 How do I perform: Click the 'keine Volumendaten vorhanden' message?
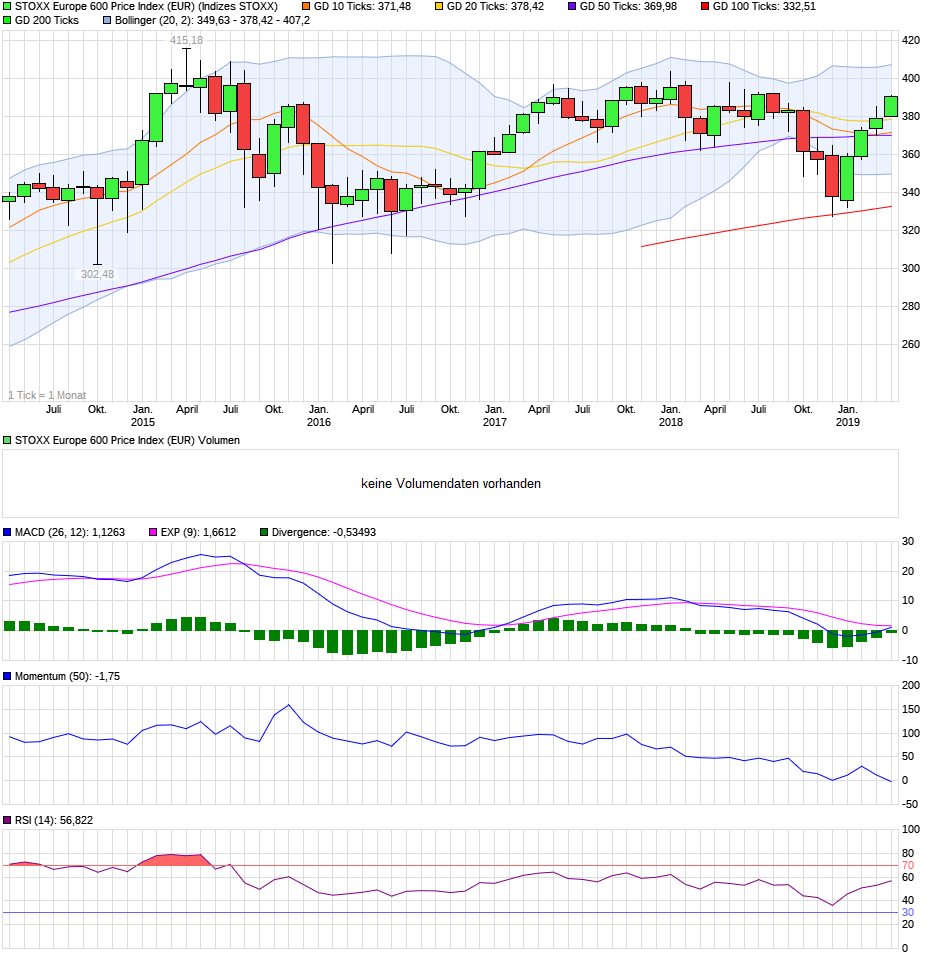(x=451, y=484)
